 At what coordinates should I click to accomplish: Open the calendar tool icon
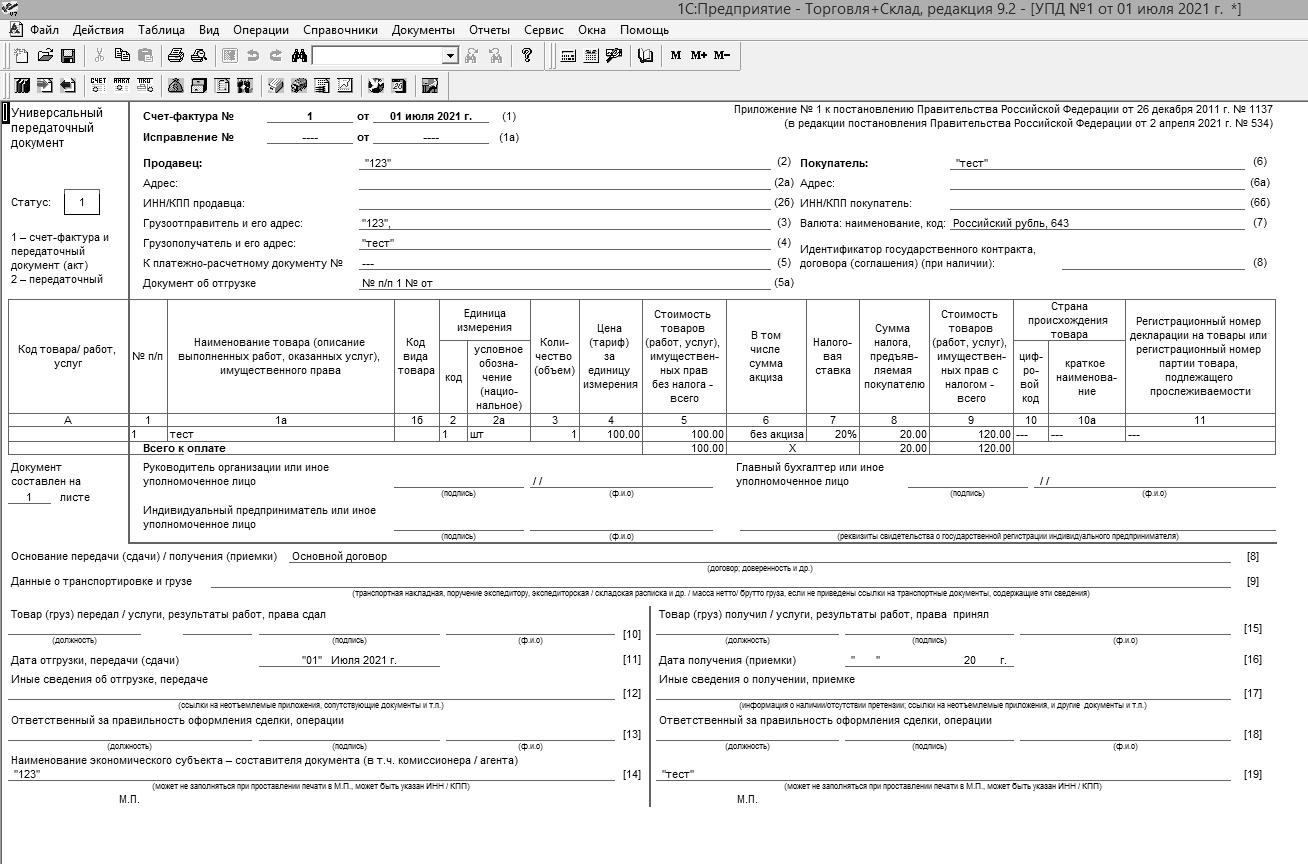point(591,56)
